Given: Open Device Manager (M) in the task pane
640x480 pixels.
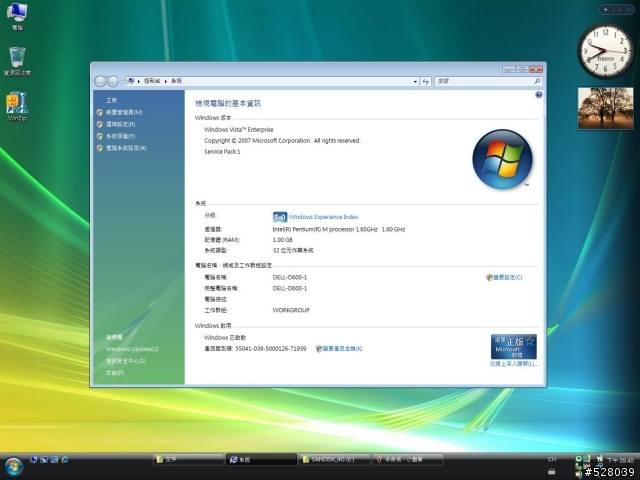Looking at the screenshot, I should [124, 112].
